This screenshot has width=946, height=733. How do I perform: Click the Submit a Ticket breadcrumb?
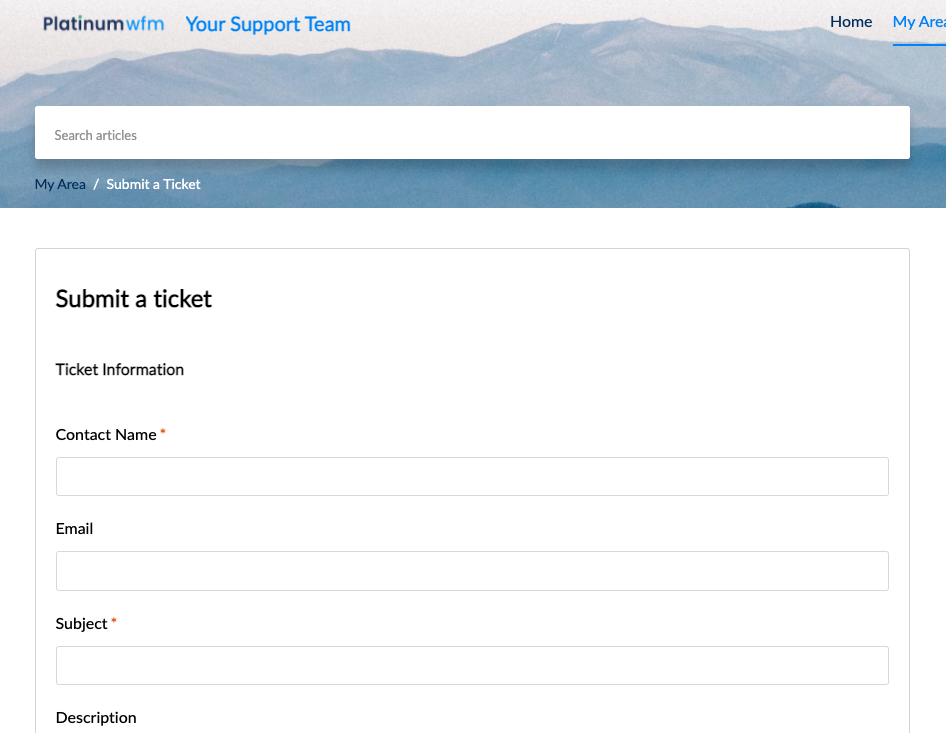pos(153,184)
